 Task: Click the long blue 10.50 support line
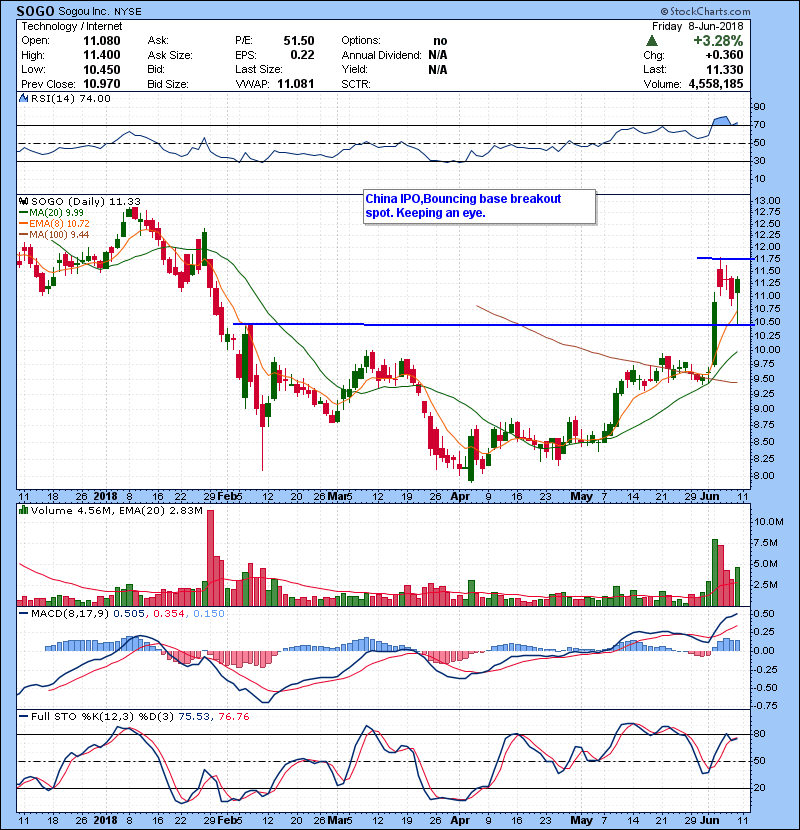(x=492, y=324)
